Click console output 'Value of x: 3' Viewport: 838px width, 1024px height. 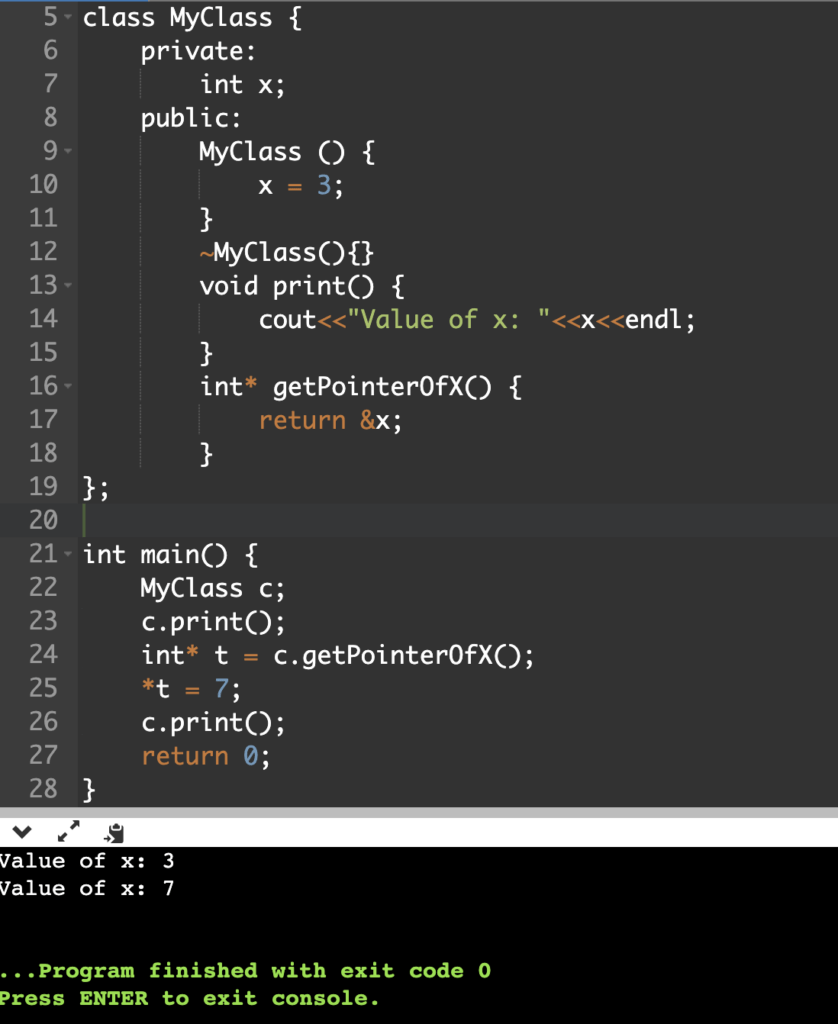(87, 861)
